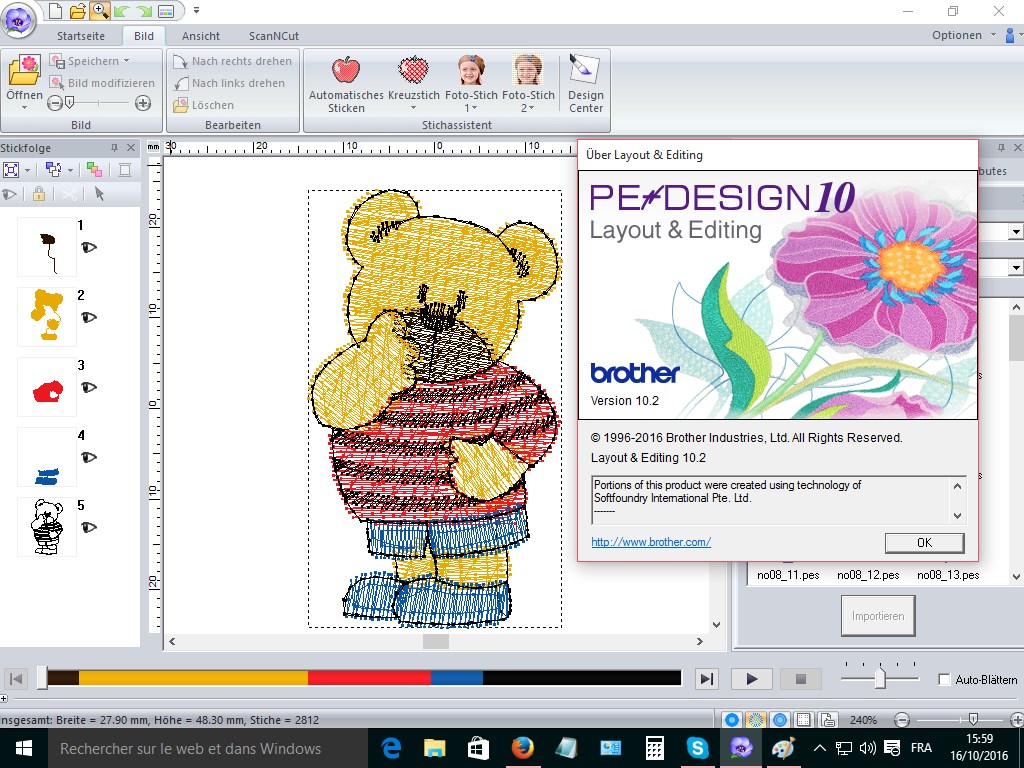Open the http://www.brother.com/ link
This screenshot has width=1024, height=768.
click(650, 542)
